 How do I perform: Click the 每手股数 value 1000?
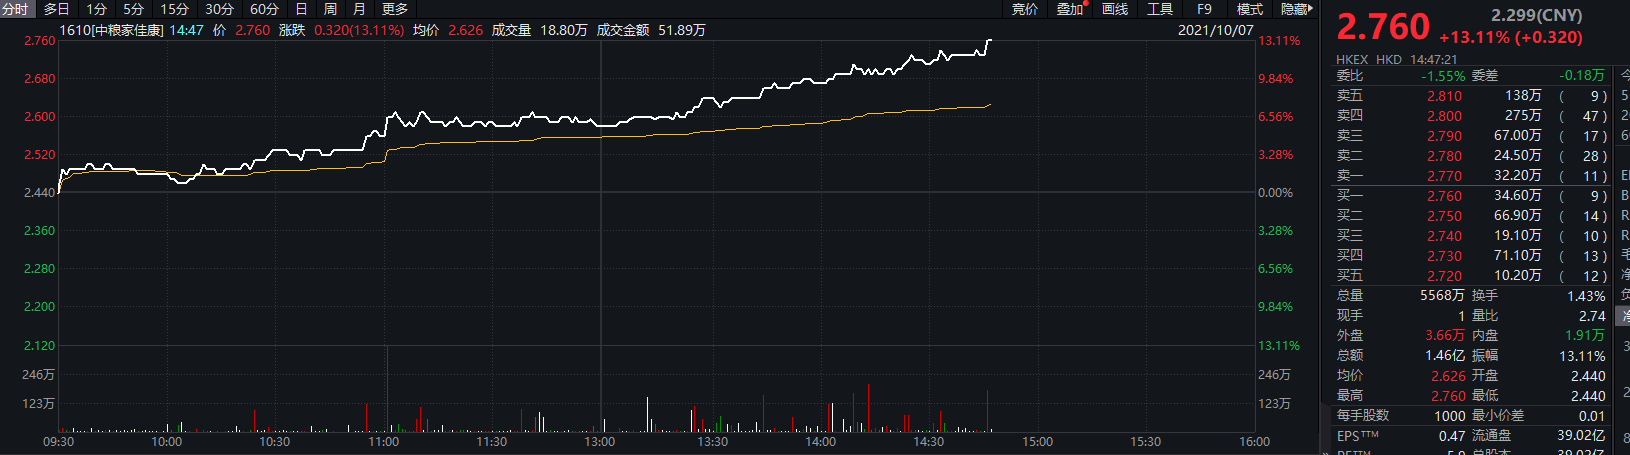(x=1450, y=416)
